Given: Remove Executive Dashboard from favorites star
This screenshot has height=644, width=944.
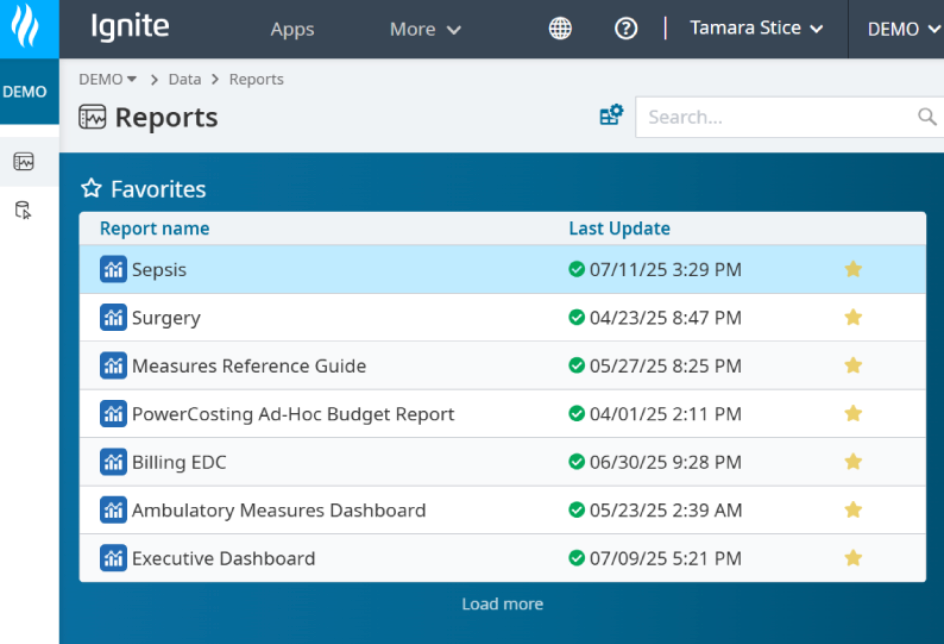Looking at the screenshot, I should click(x=853, y=558).
